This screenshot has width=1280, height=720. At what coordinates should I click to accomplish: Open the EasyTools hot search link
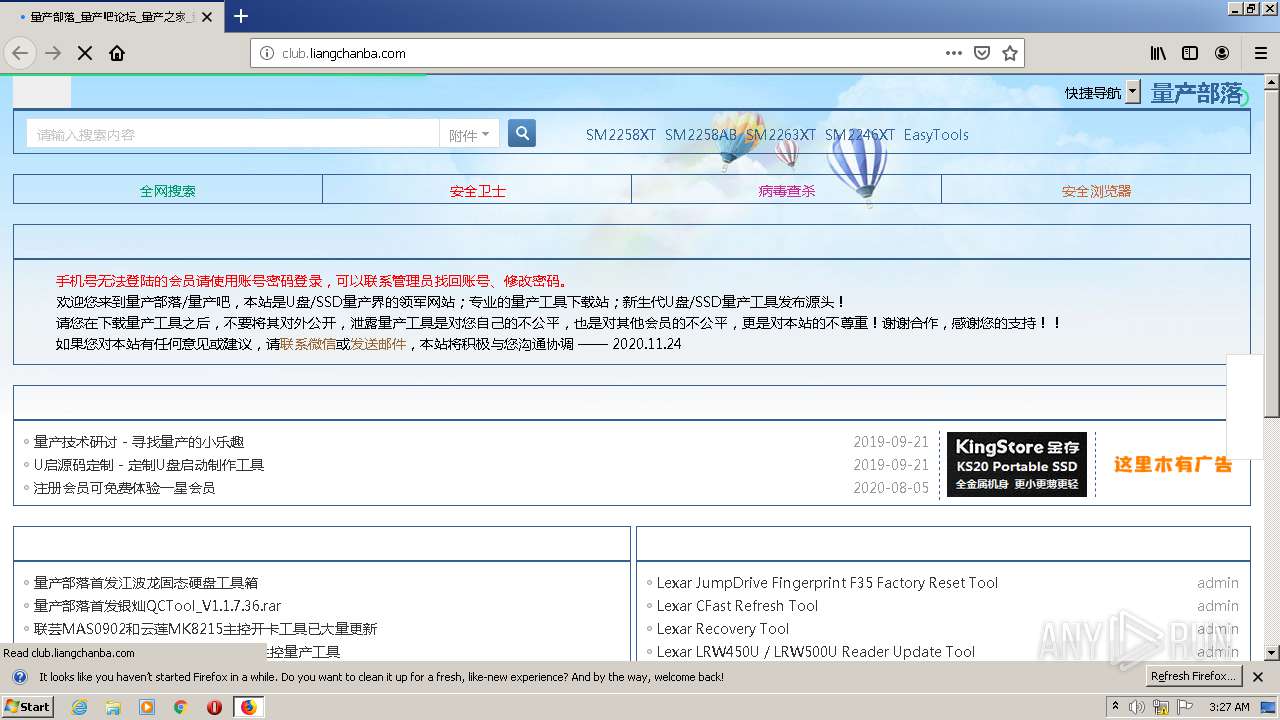936,135
